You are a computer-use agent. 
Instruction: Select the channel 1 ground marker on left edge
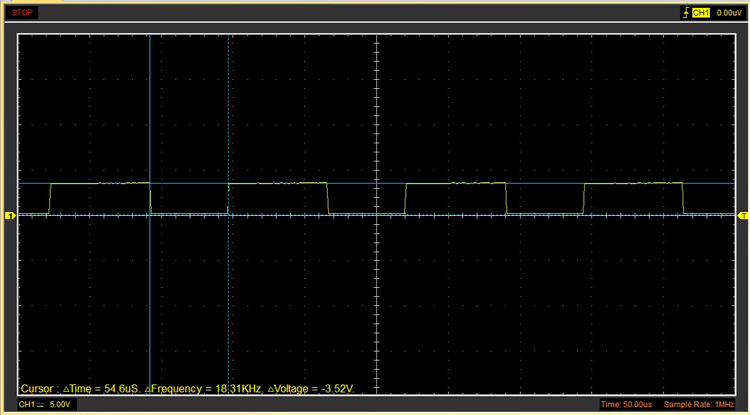coord(10,216)
